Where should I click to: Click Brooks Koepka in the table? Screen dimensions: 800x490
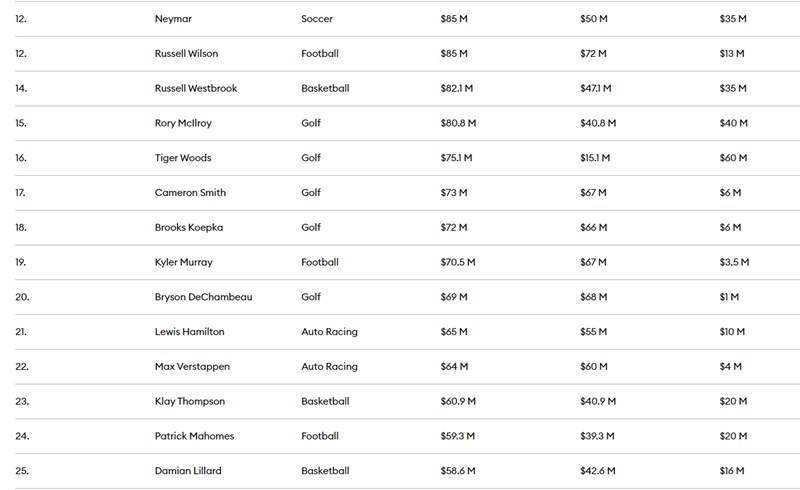pos(189,228)
